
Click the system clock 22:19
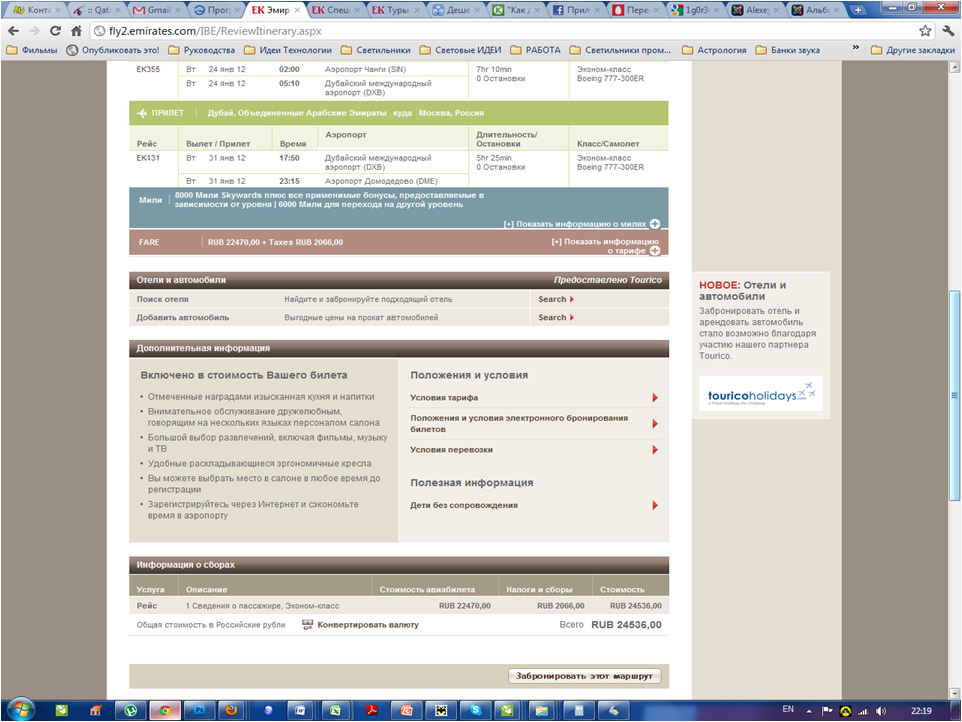click(921, 710)
